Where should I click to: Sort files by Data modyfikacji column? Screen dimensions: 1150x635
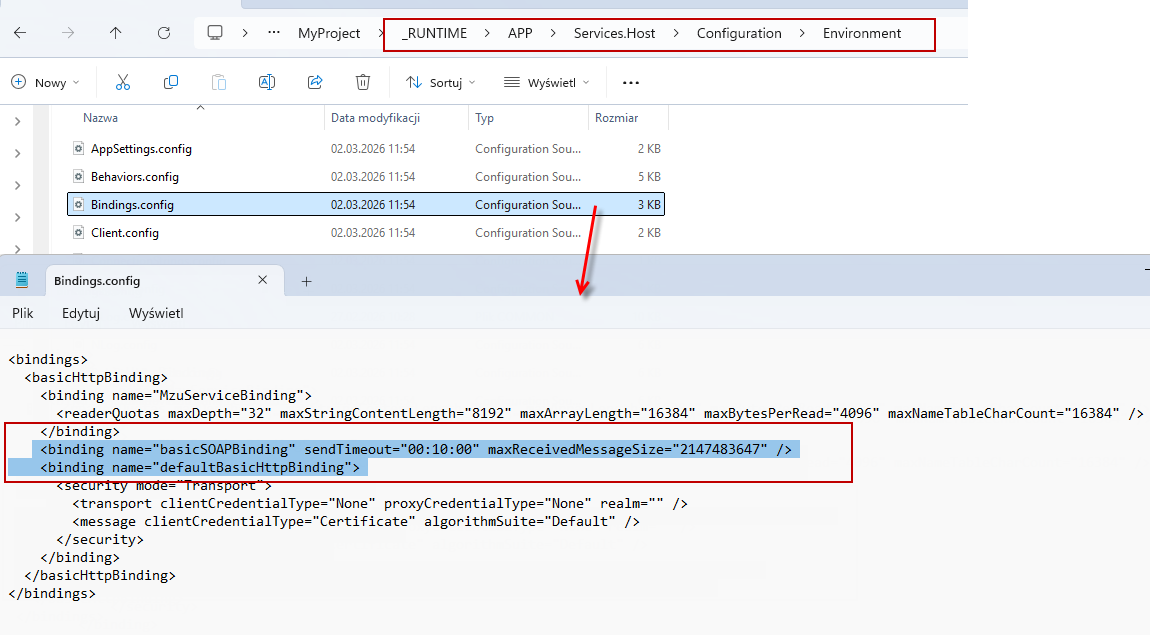[x=376, y=118]
